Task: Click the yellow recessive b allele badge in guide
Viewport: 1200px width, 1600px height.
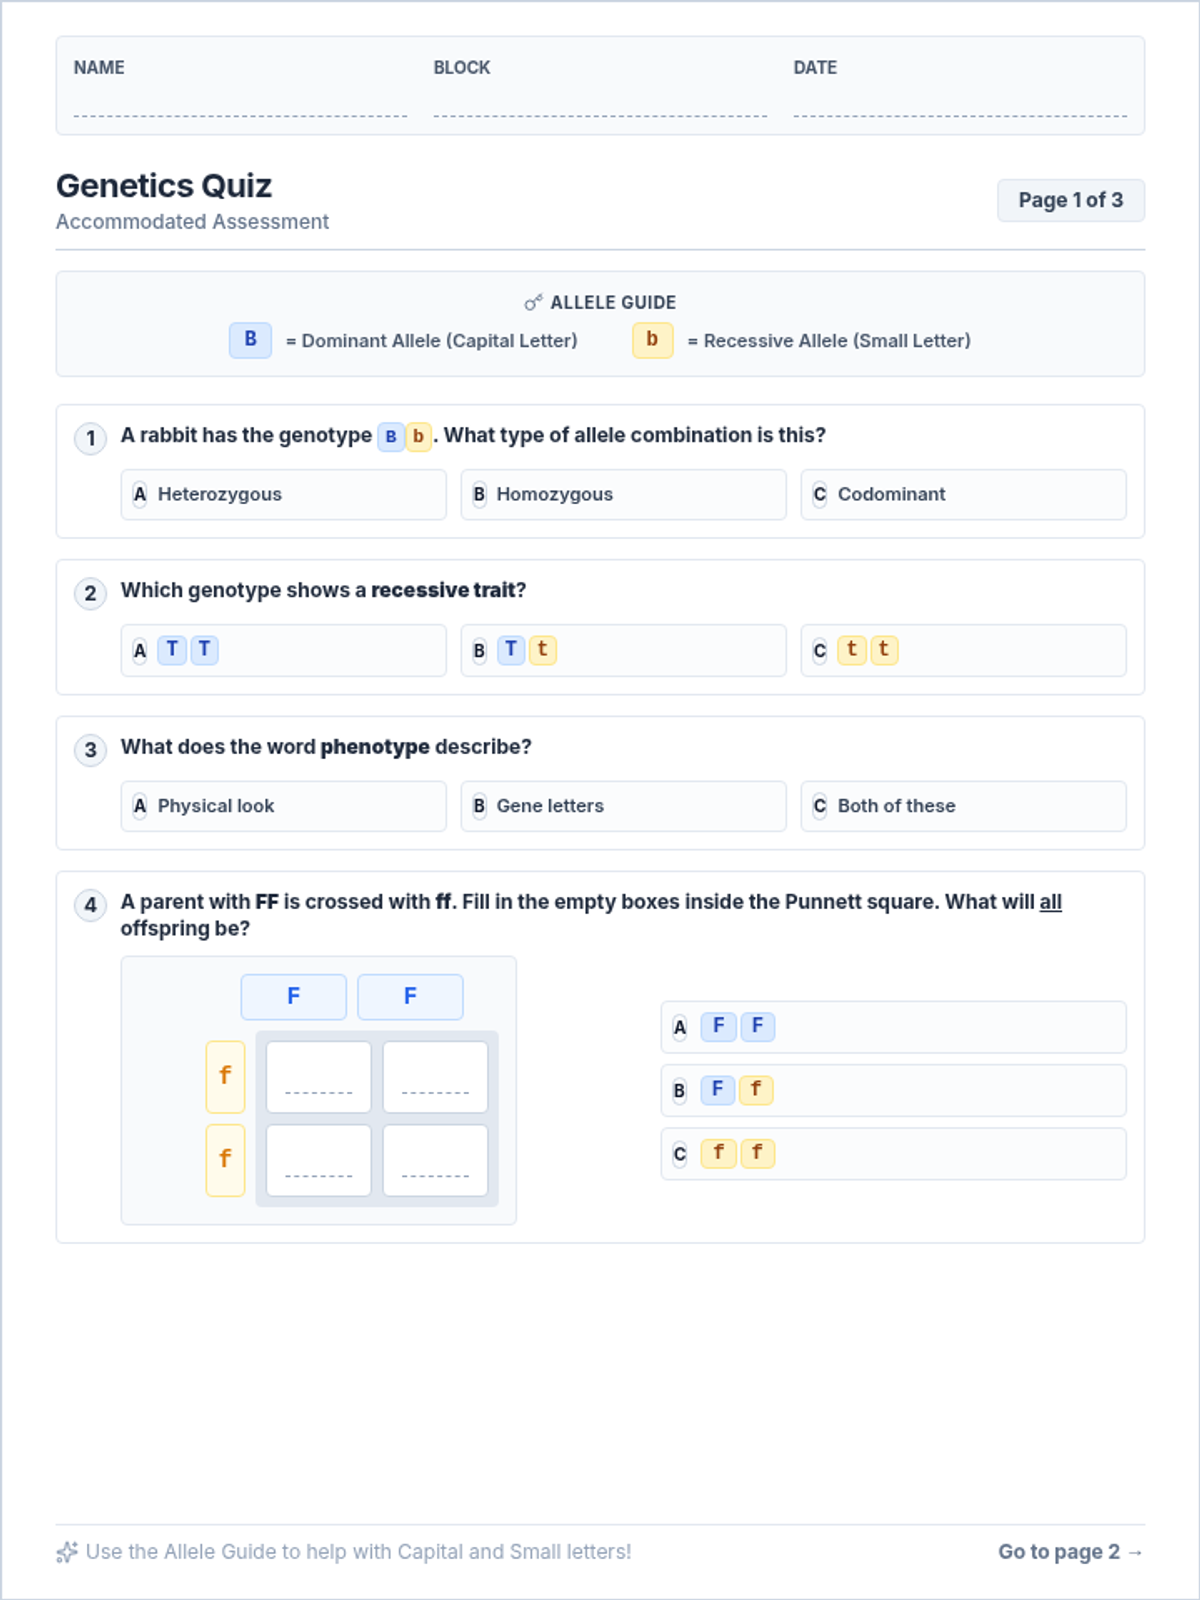Action: 652,340
